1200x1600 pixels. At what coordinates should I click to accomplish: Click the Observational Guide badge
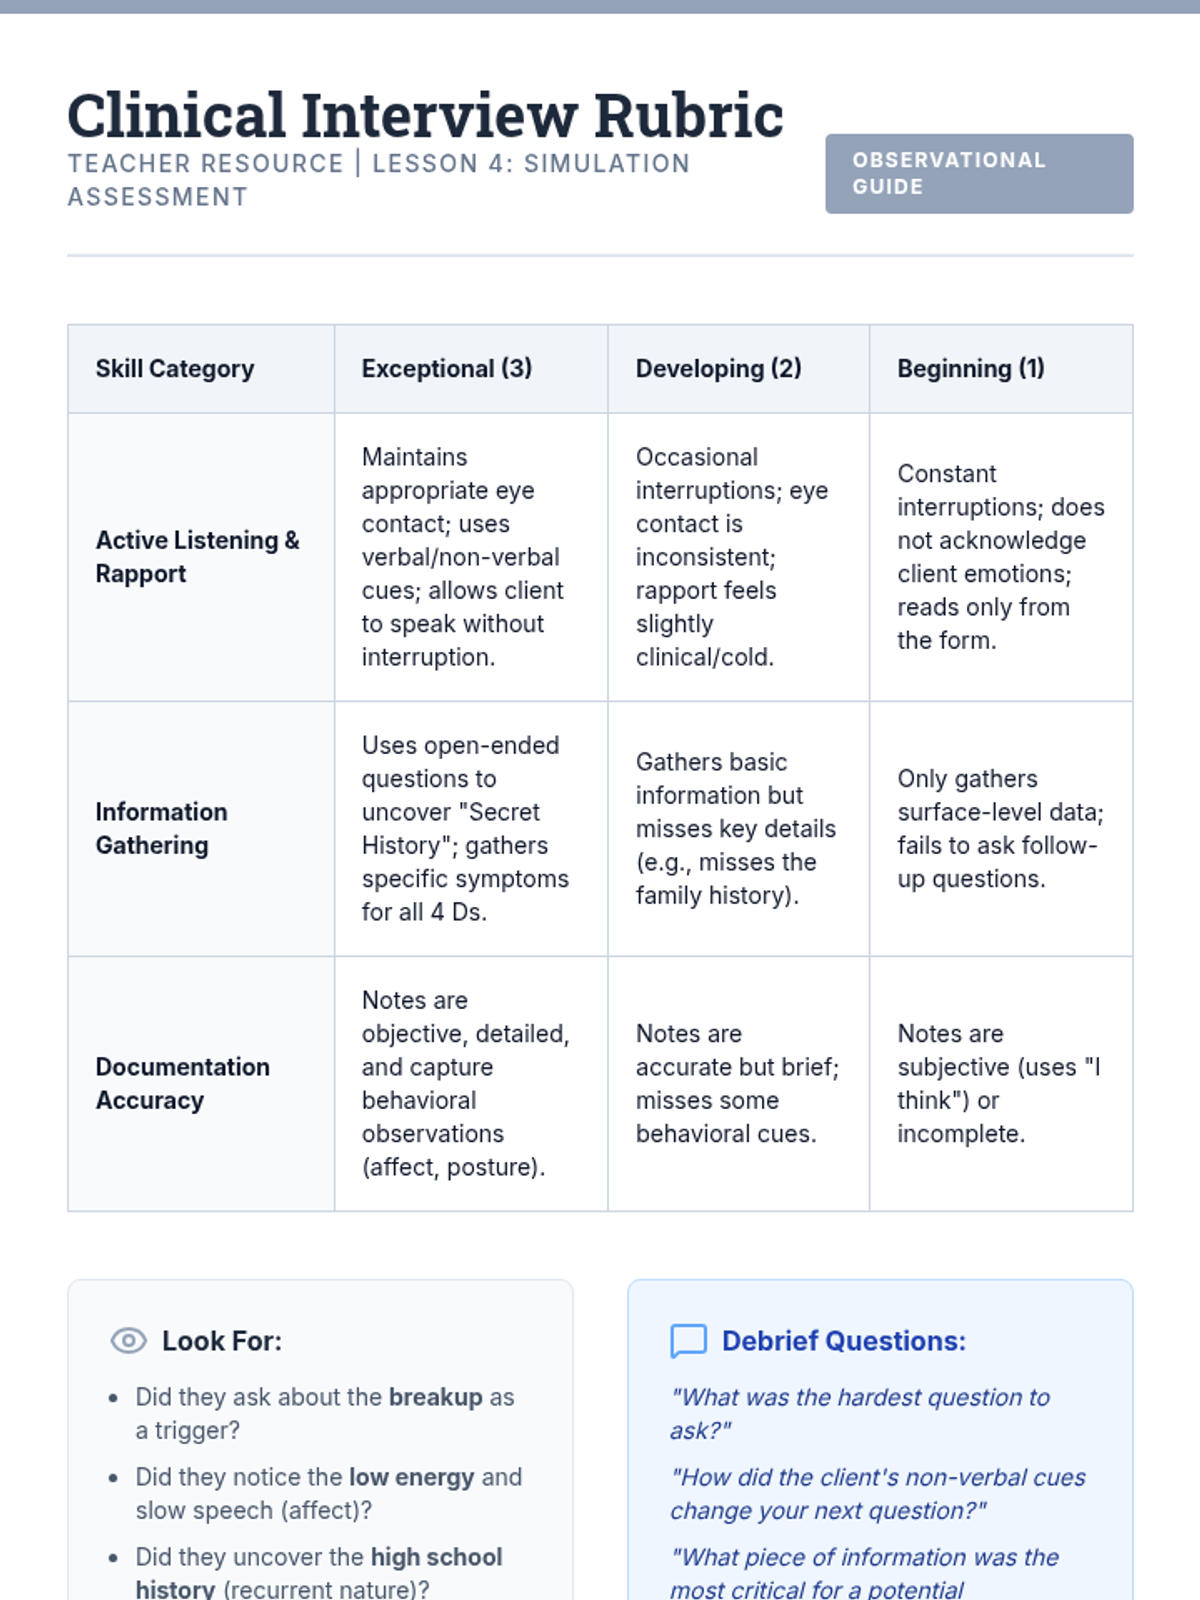point(978,174)
